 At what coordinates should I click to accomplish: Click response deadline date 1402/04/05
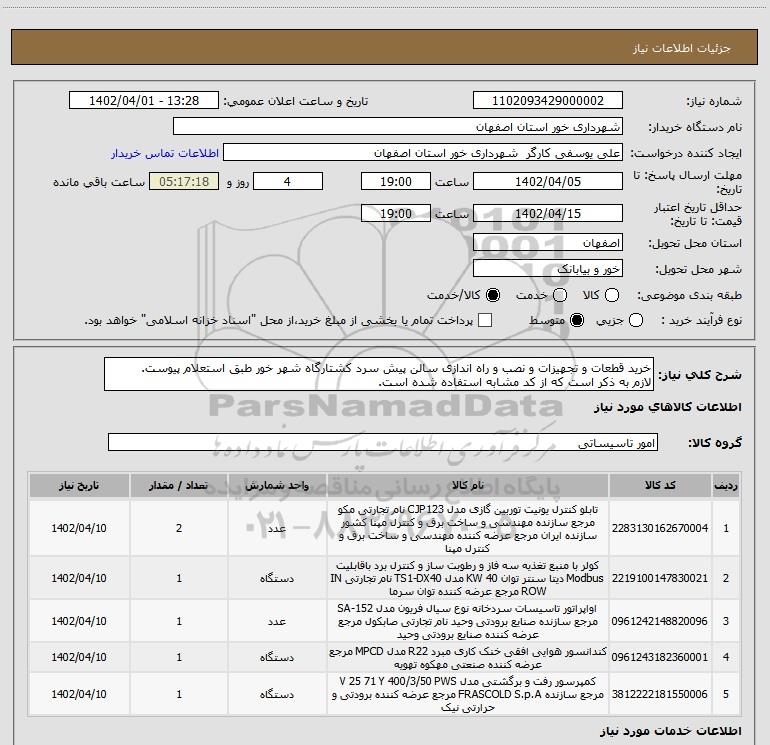pyautogui.click(x=548, y=181)
